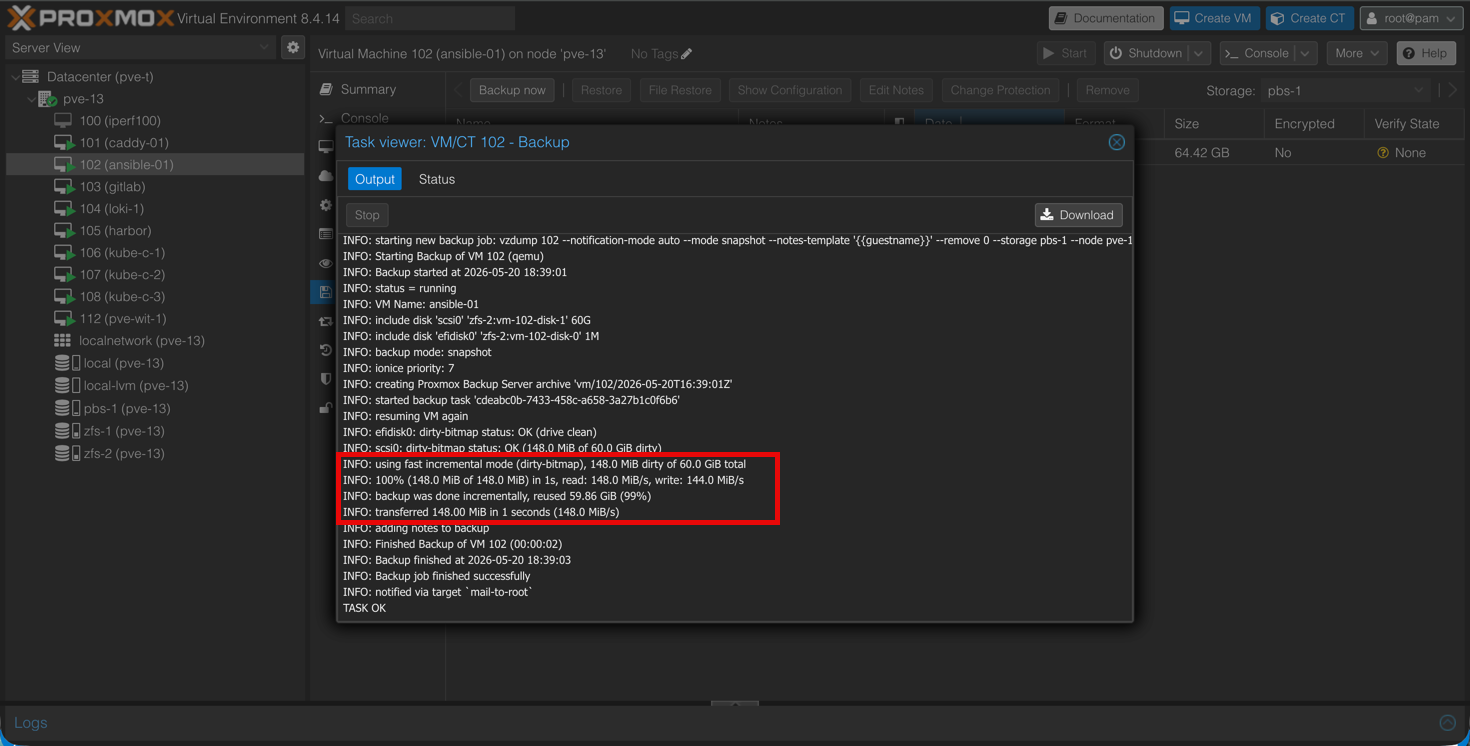Open the Hardware section monitor icon
Screen dimensions: 1470x746
(x=326, y=147)
